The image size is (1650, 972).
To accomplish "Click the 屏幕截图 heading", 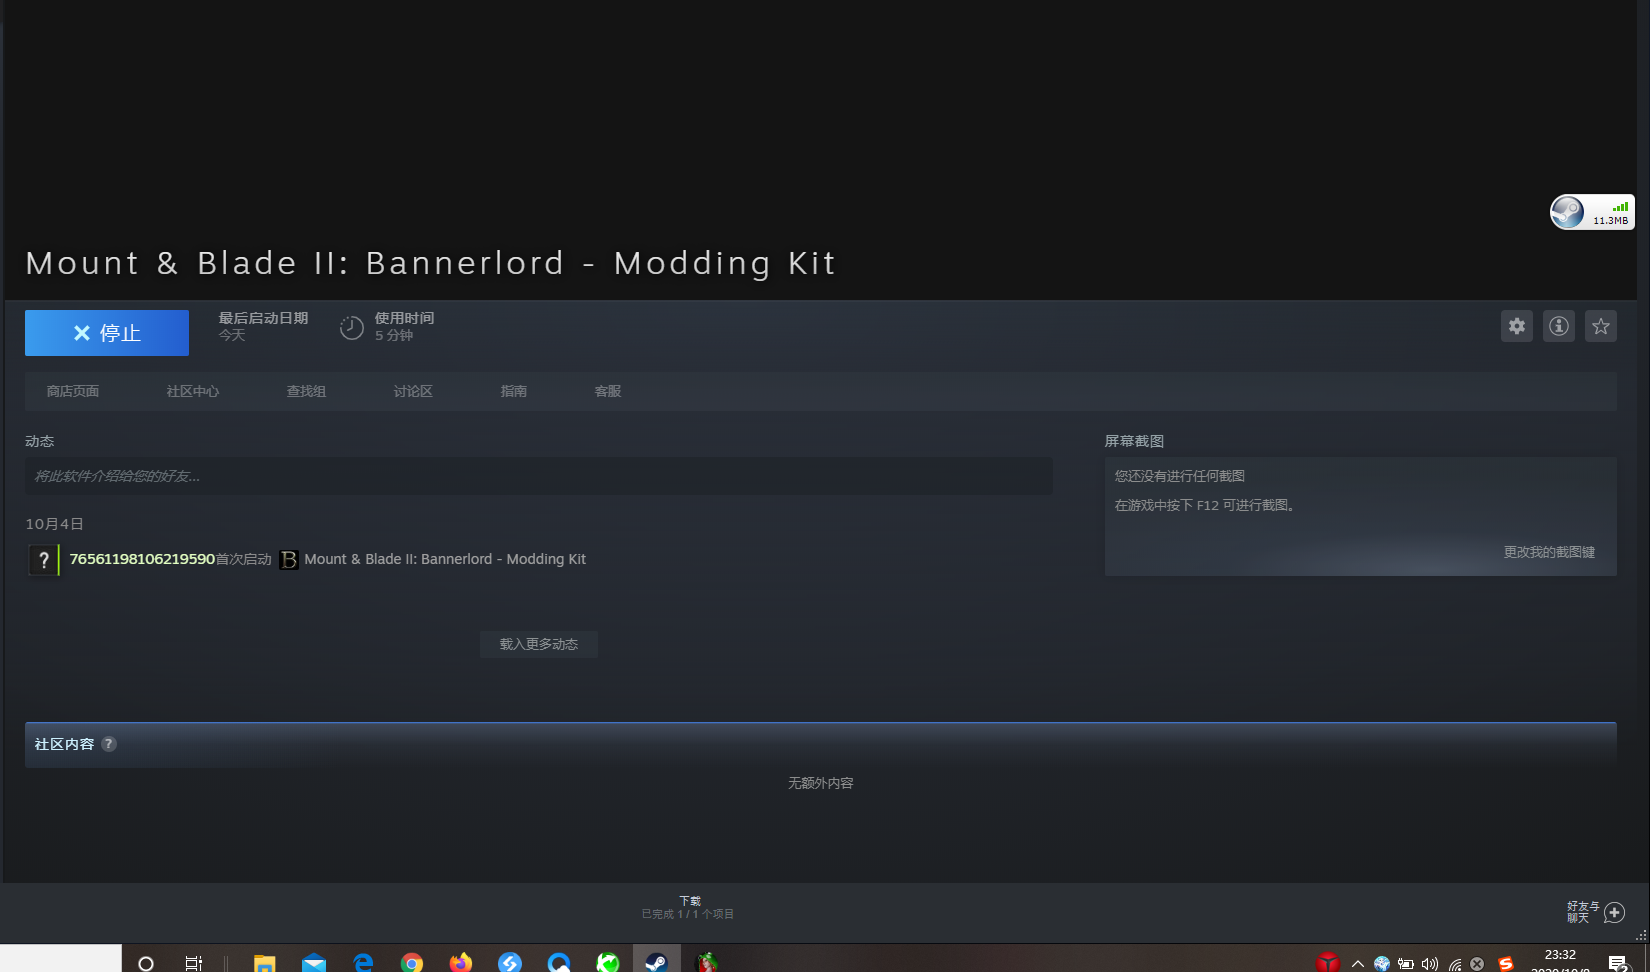I will [1134, 441].
